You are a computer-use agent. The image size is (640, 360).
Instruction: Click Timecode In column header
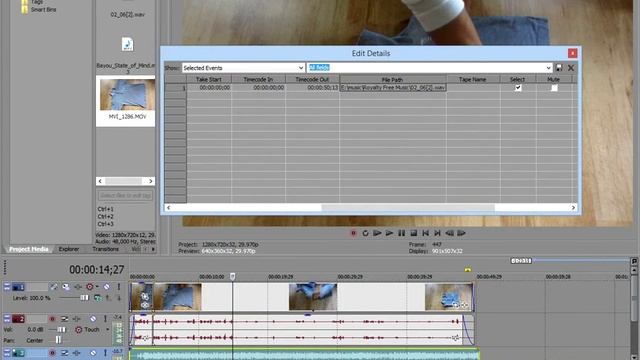point(258,79)
